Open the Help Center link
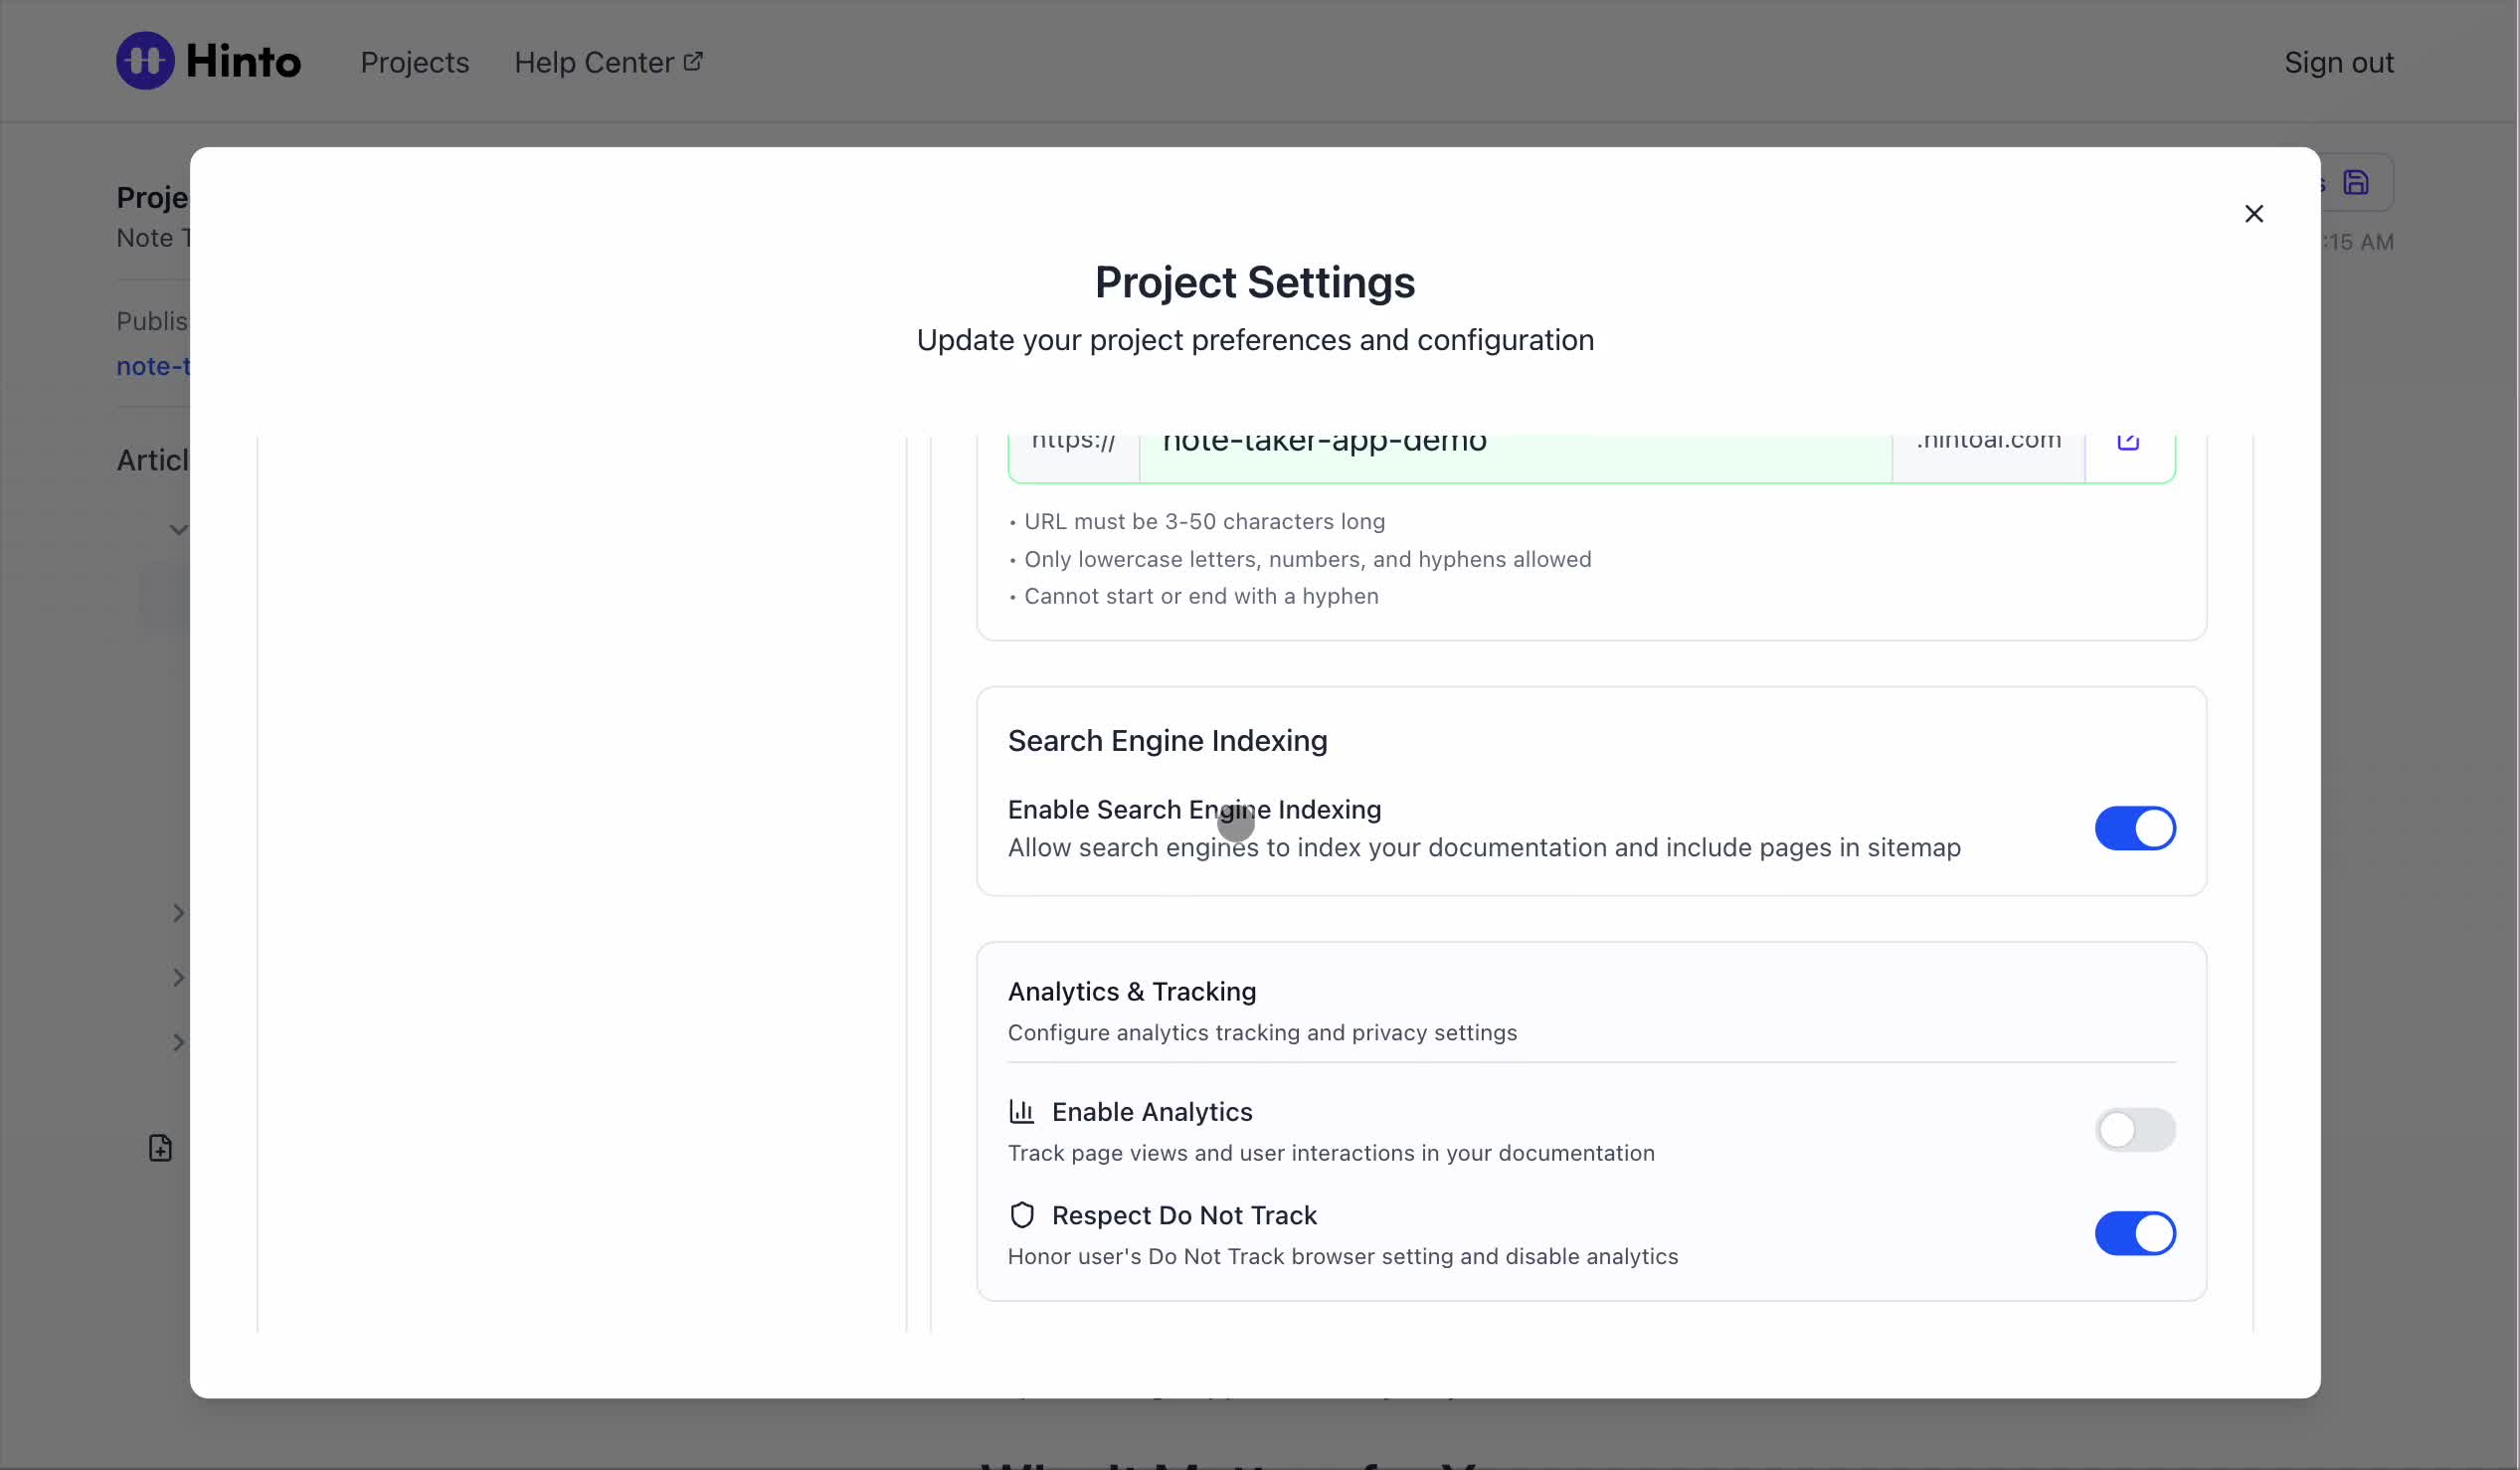2520x1470 pixels. coord(594,62)
